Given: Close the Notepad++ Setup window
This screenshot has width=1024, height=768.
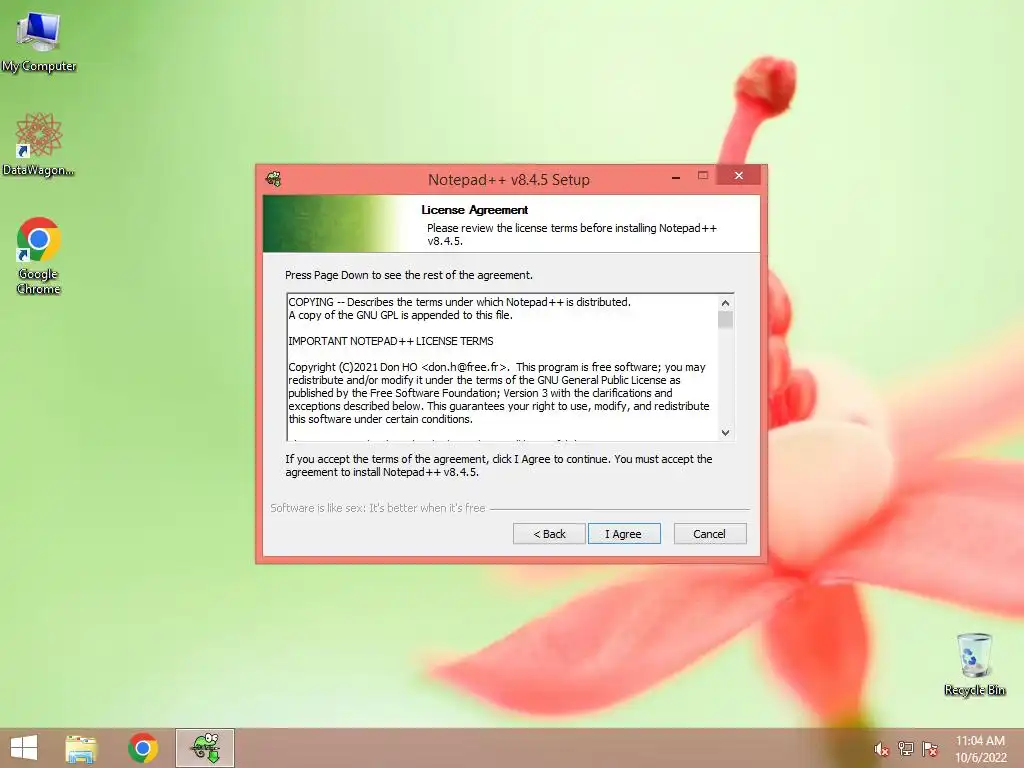Looking at the screenshot, I should pyautogui.click(x=739, y=176).
